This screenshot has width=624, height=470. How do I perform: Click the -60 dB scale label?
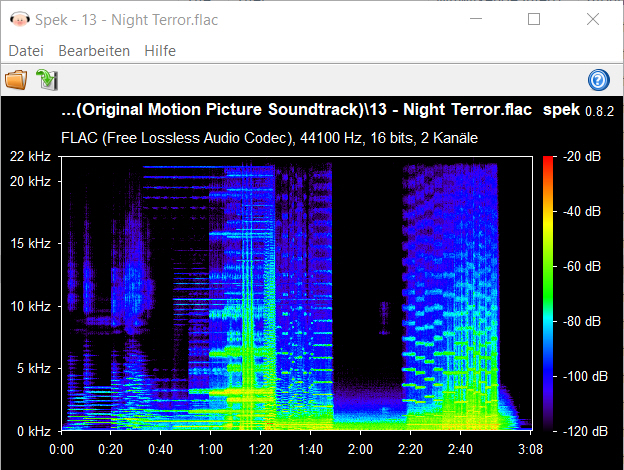click(x=581, y=266)
